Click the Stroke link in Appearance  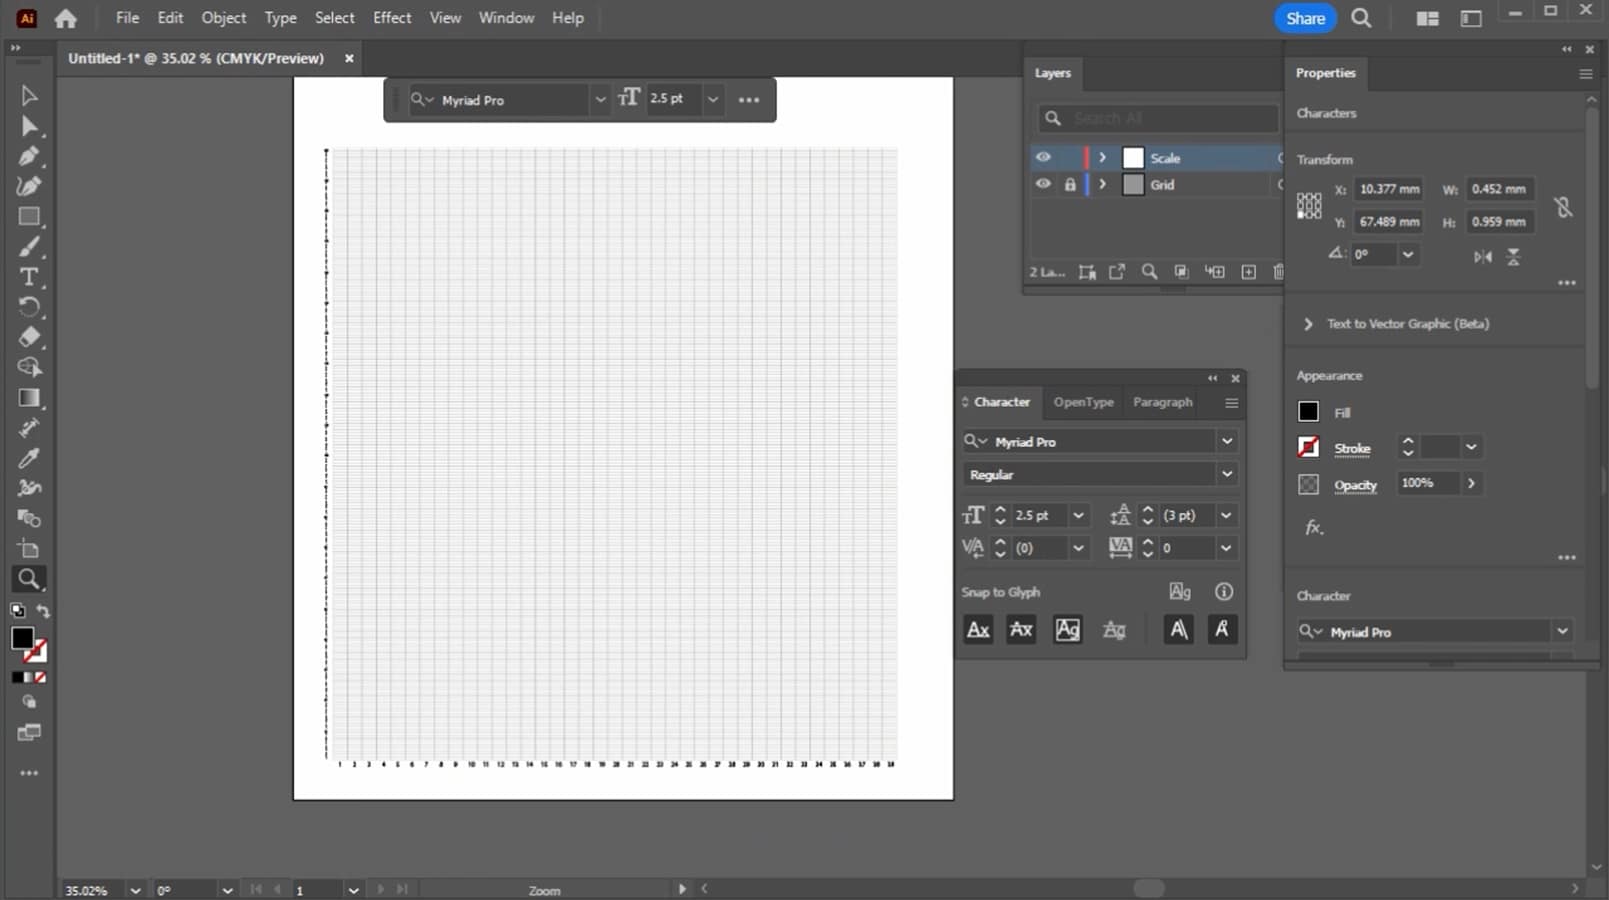click(1352, 449)
